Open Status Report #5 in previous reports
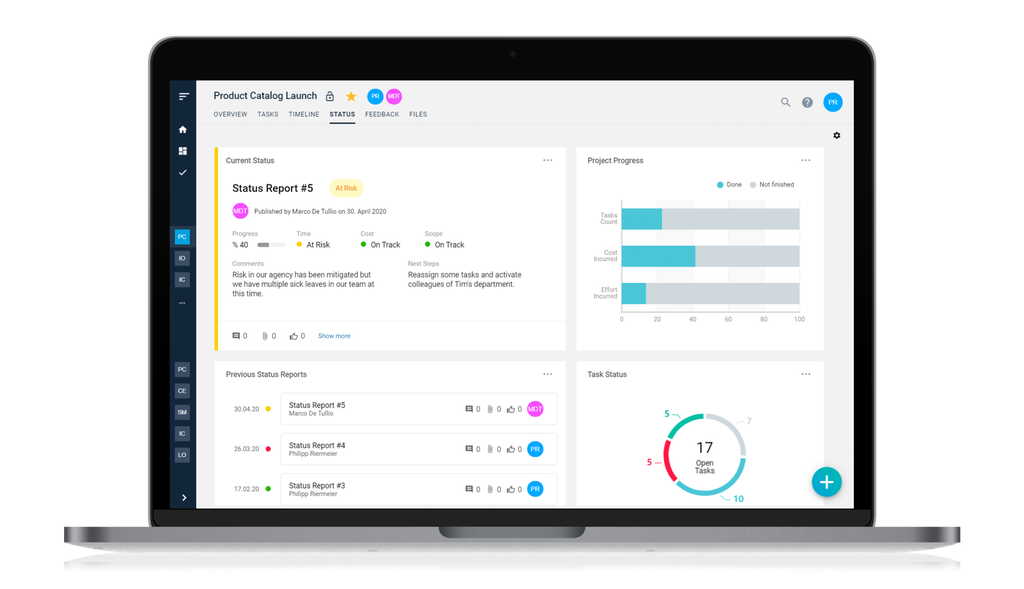 (x=419, y=409)
